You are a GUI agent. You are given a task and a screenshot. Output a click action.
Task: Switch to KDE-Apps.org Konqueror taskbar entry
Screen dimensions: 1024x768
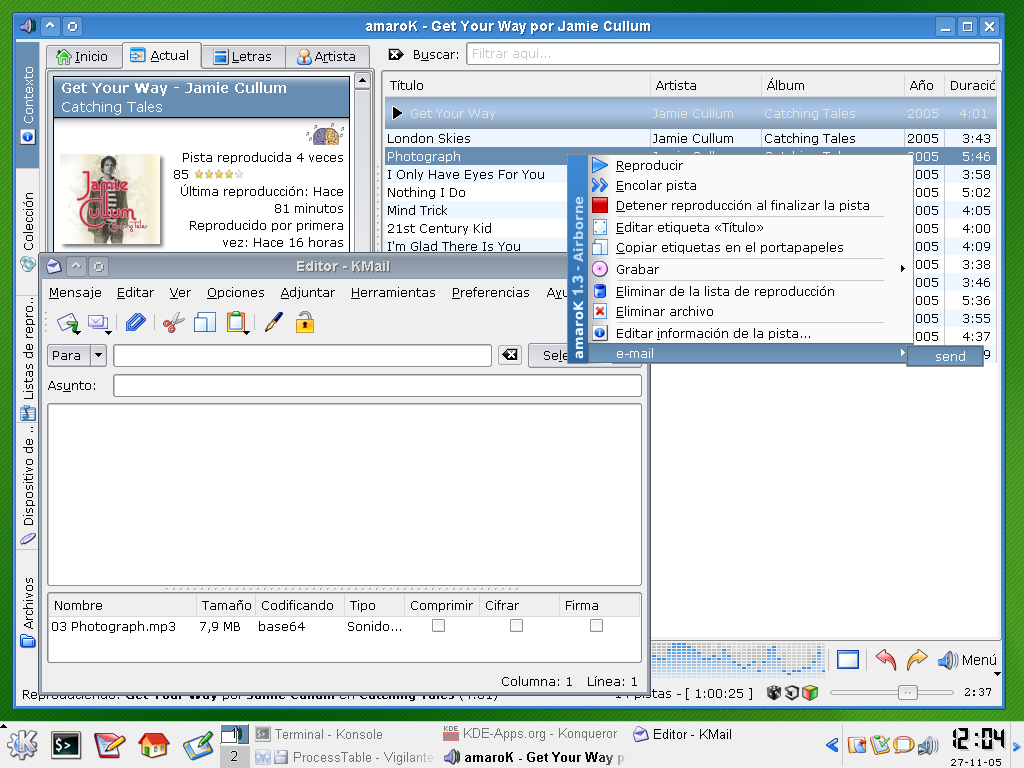530,733
